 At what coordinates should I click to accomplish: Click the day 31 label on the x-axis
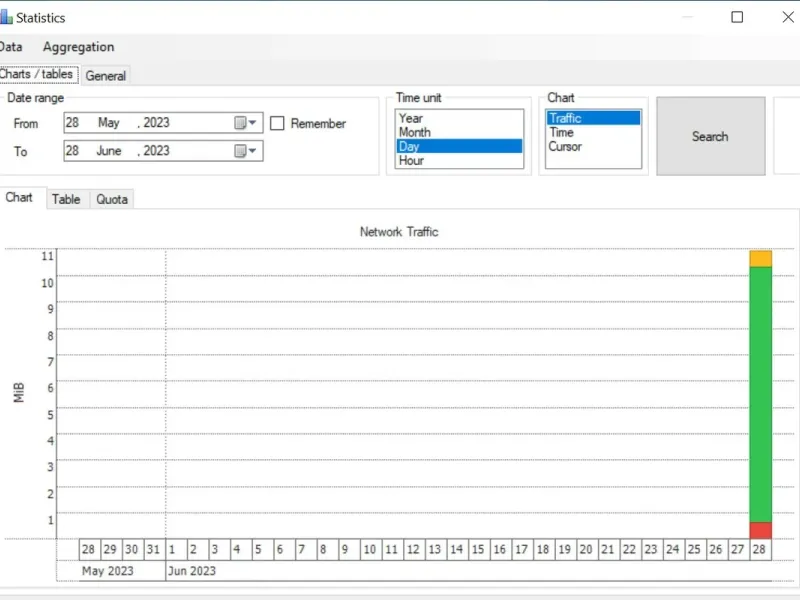point(154,549)
